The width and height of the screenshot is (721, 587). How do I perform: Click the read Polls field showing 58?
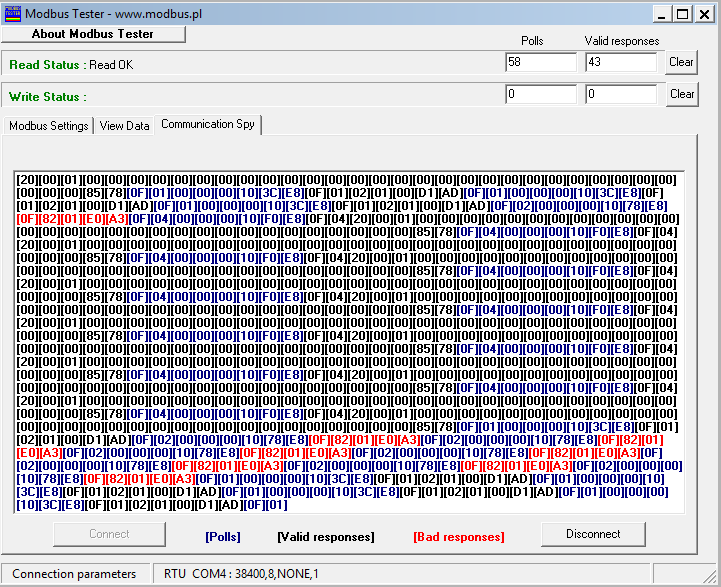[x=541, y=62]
